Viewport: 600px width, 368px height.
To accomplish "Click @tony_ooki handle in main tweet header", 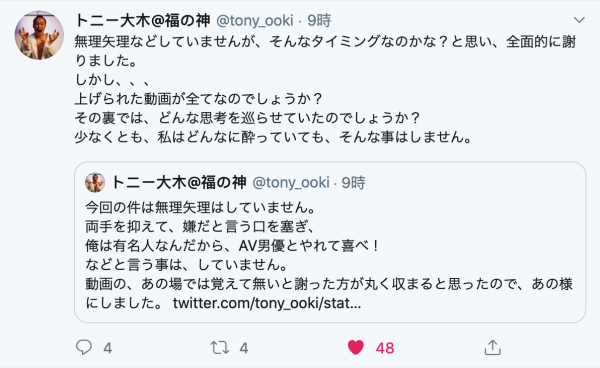I will (255, 21).
